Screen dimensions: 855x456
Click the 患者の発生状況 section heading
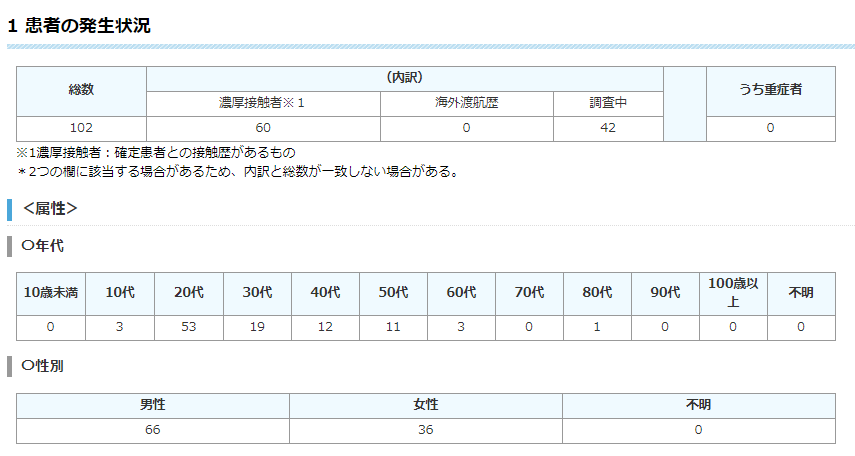pyautogui.click(x=80, y=26)
